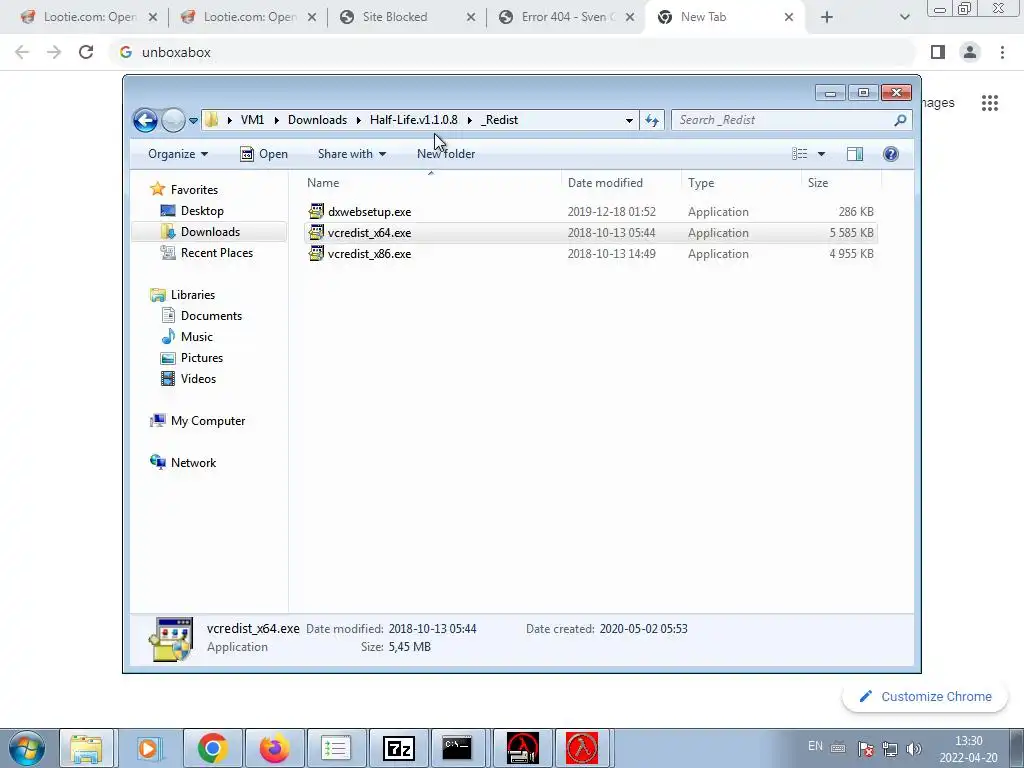Viewport: 1024px width, 768px height.
Task: Open the Windows Start button
Action: point(26,748)
